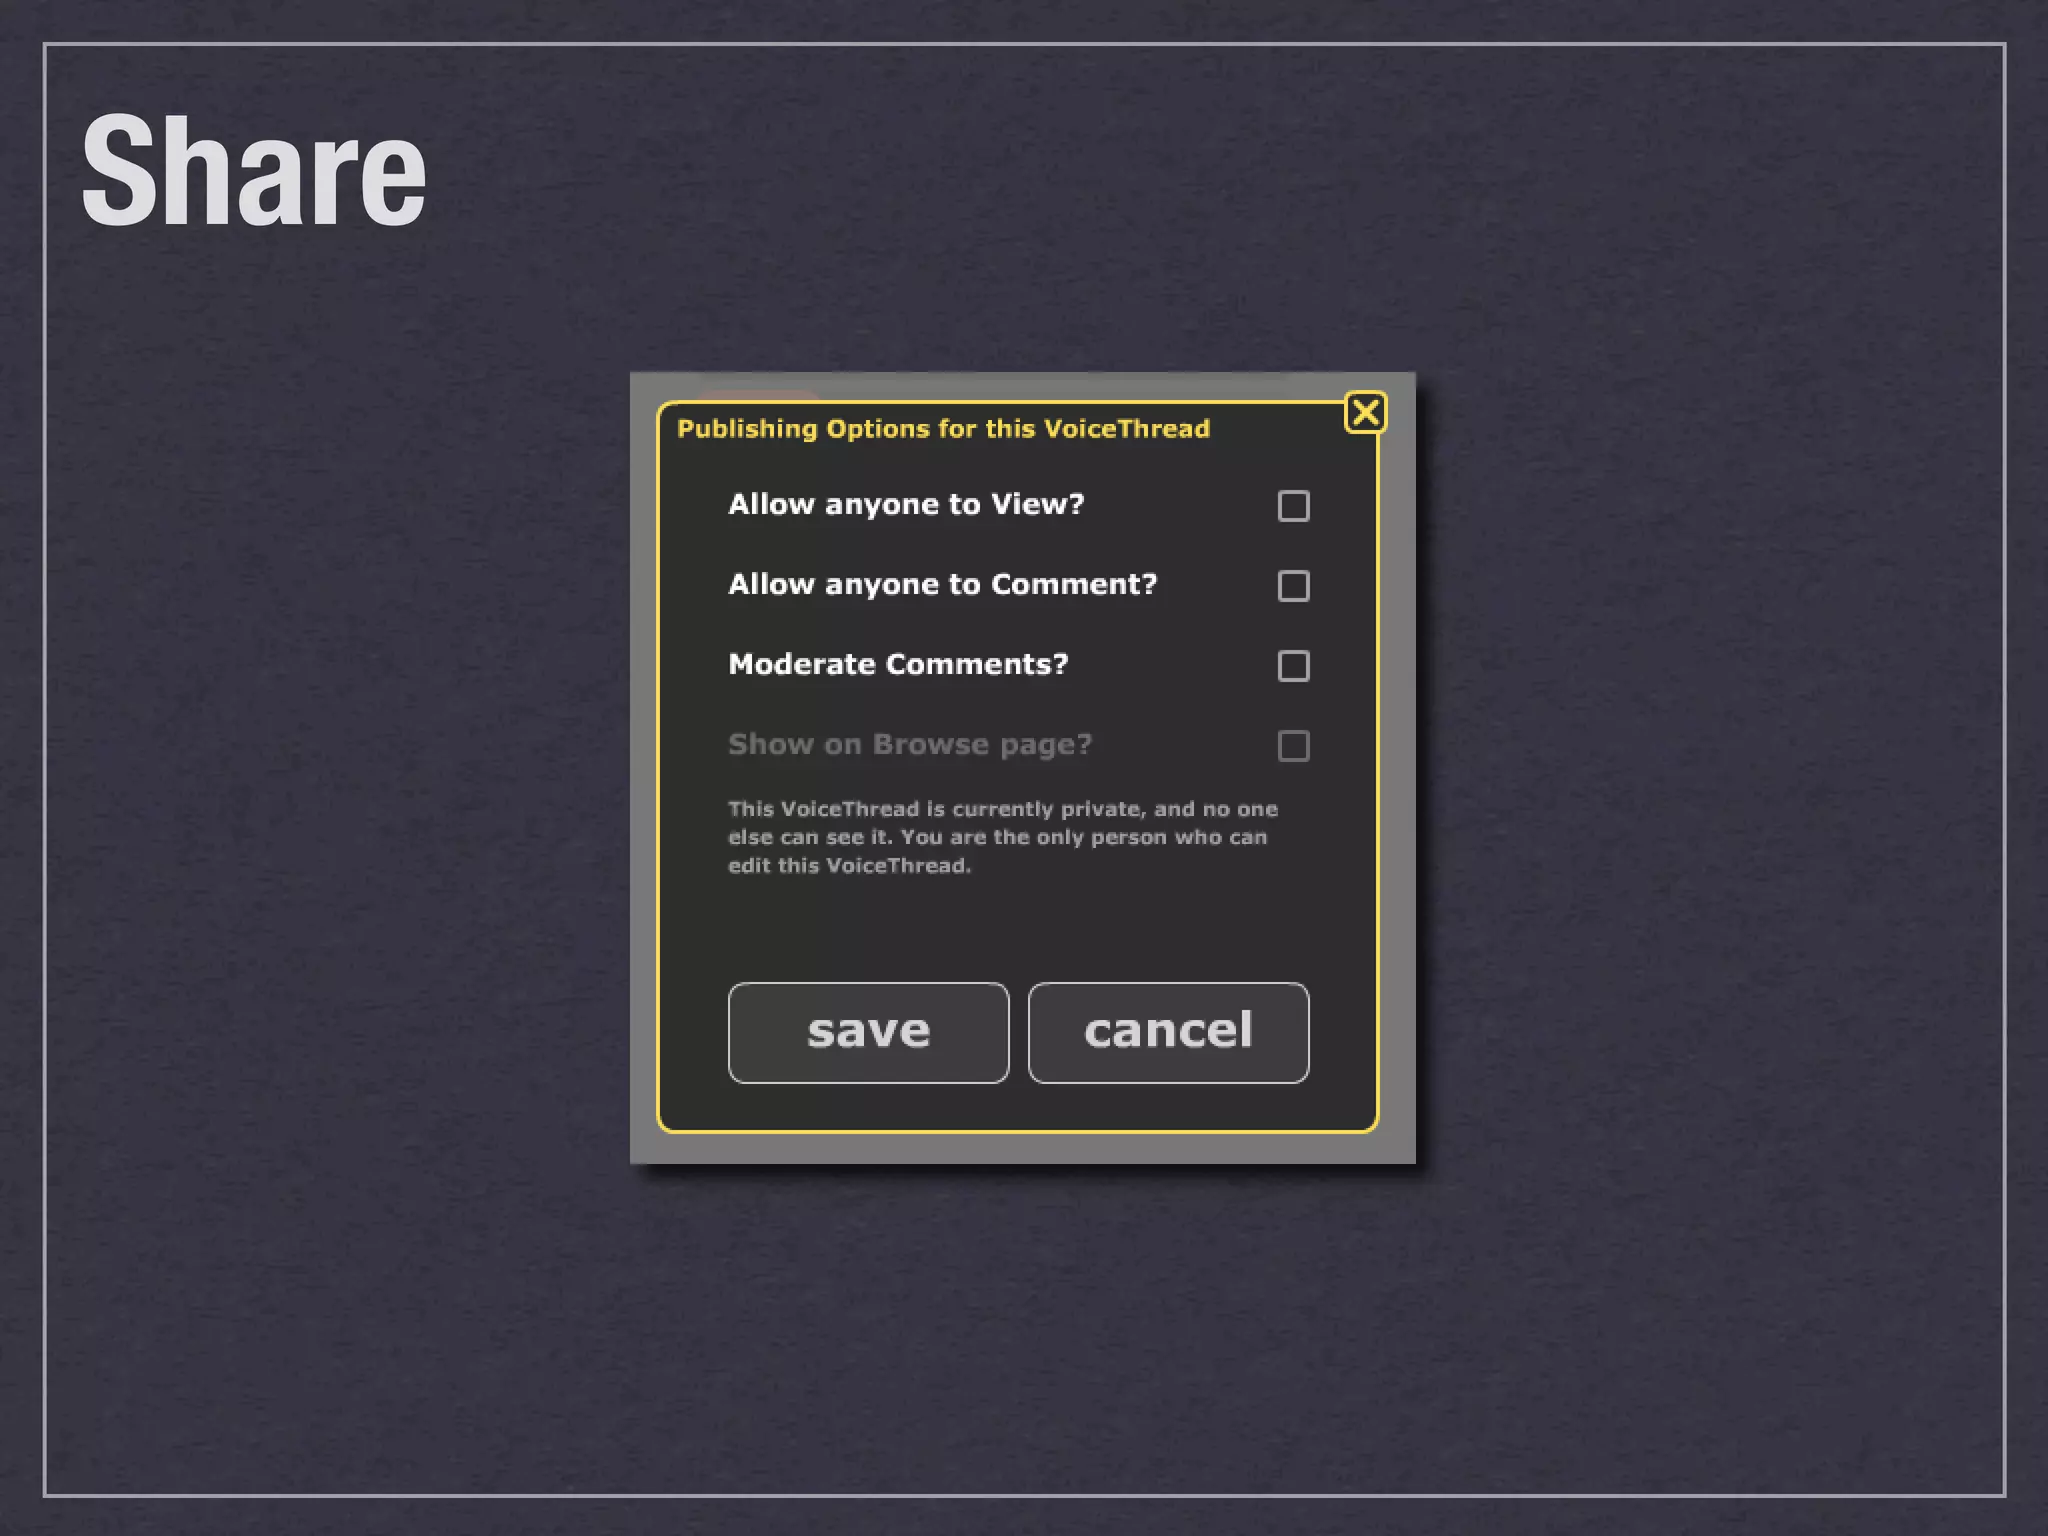
Task: Click the words 'edit this VoiceThread' in the message
Action: pyautogui.click(x=848, y=866)
